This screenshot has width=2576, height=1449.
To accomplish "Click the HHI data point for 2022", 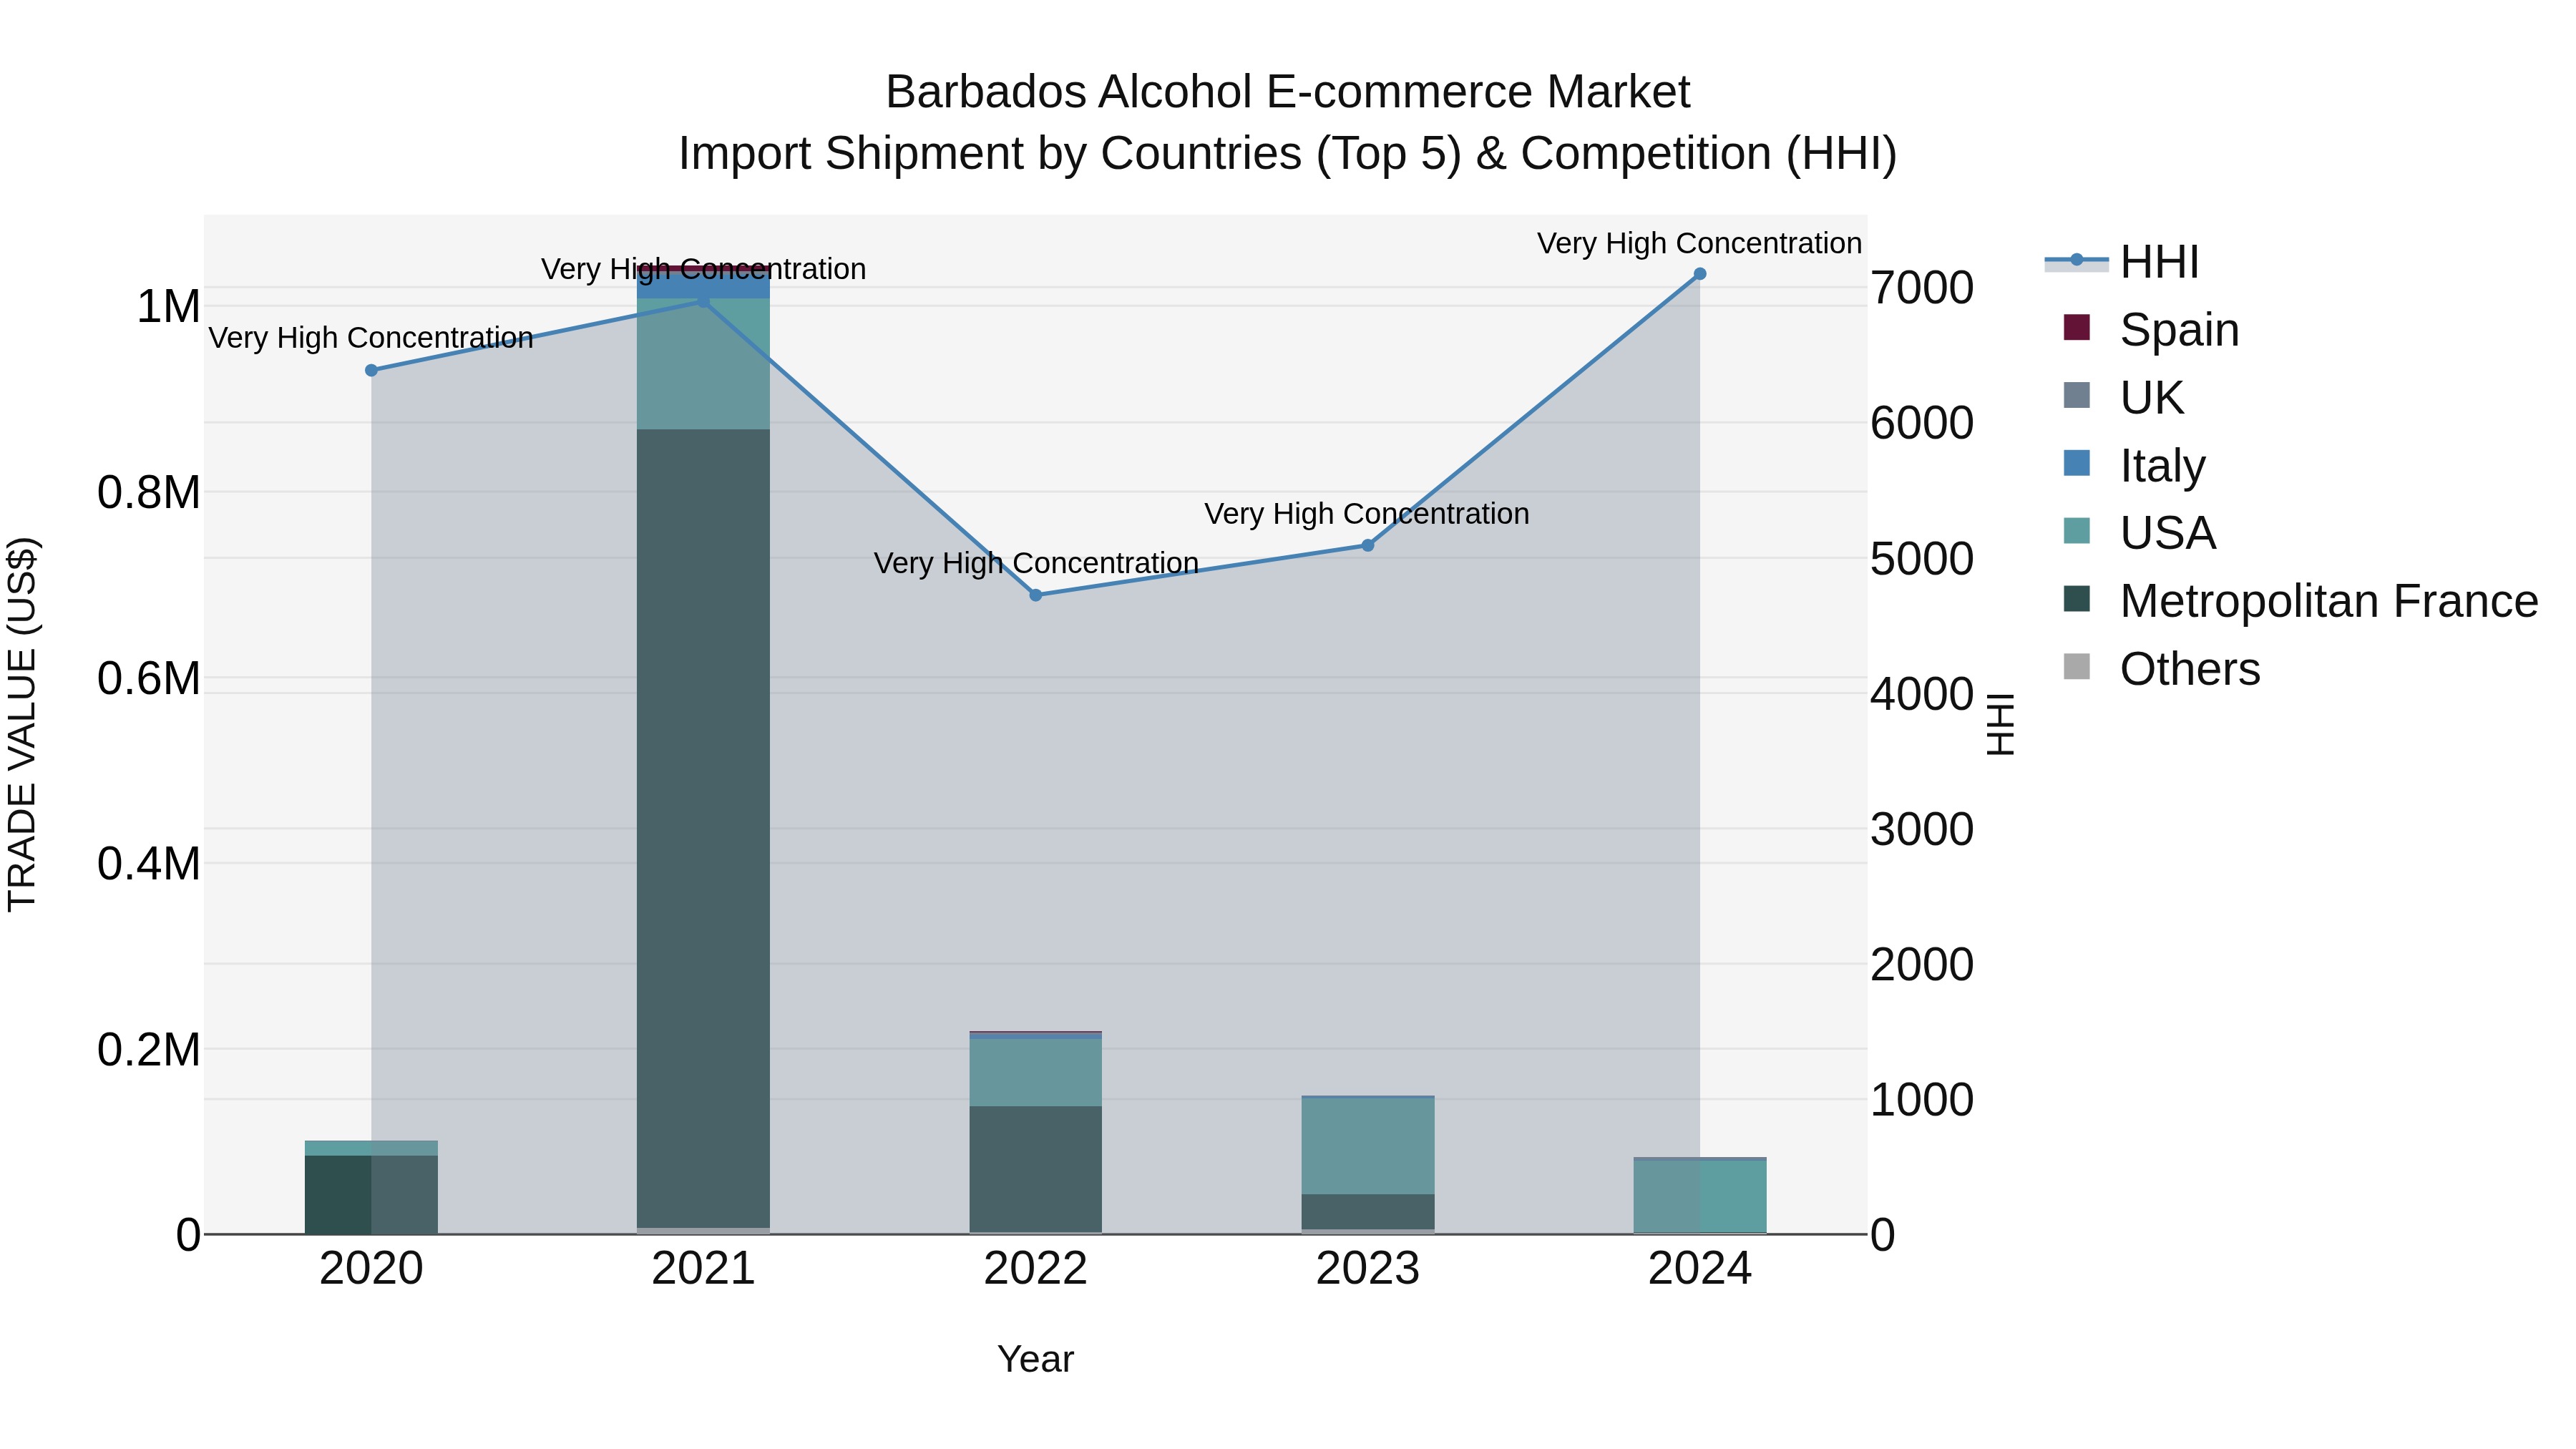I will click(1036, 595).
